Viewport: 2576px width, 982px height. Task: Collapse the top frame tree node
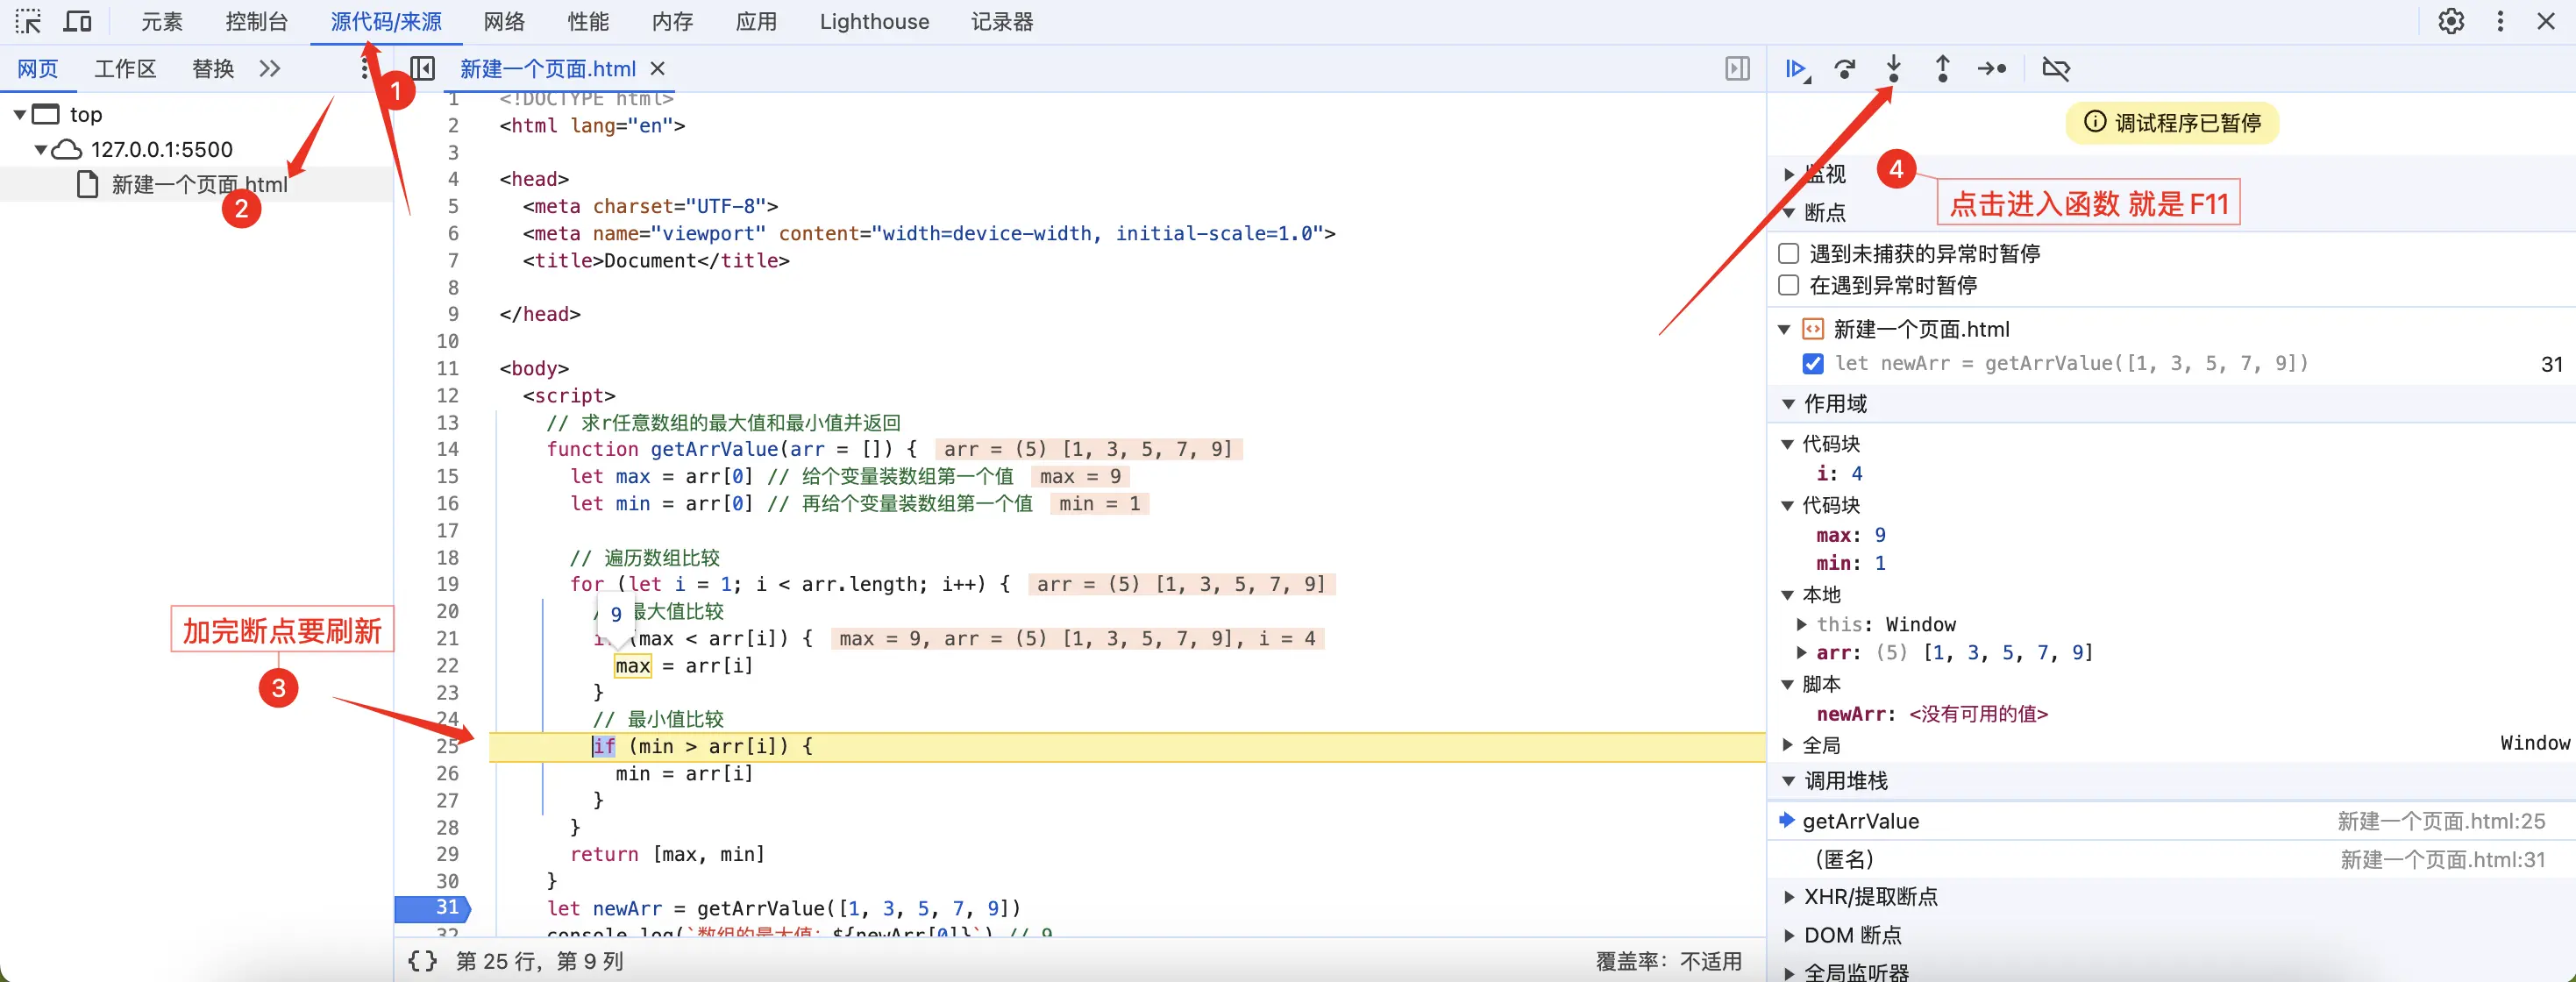pos(19,114)
